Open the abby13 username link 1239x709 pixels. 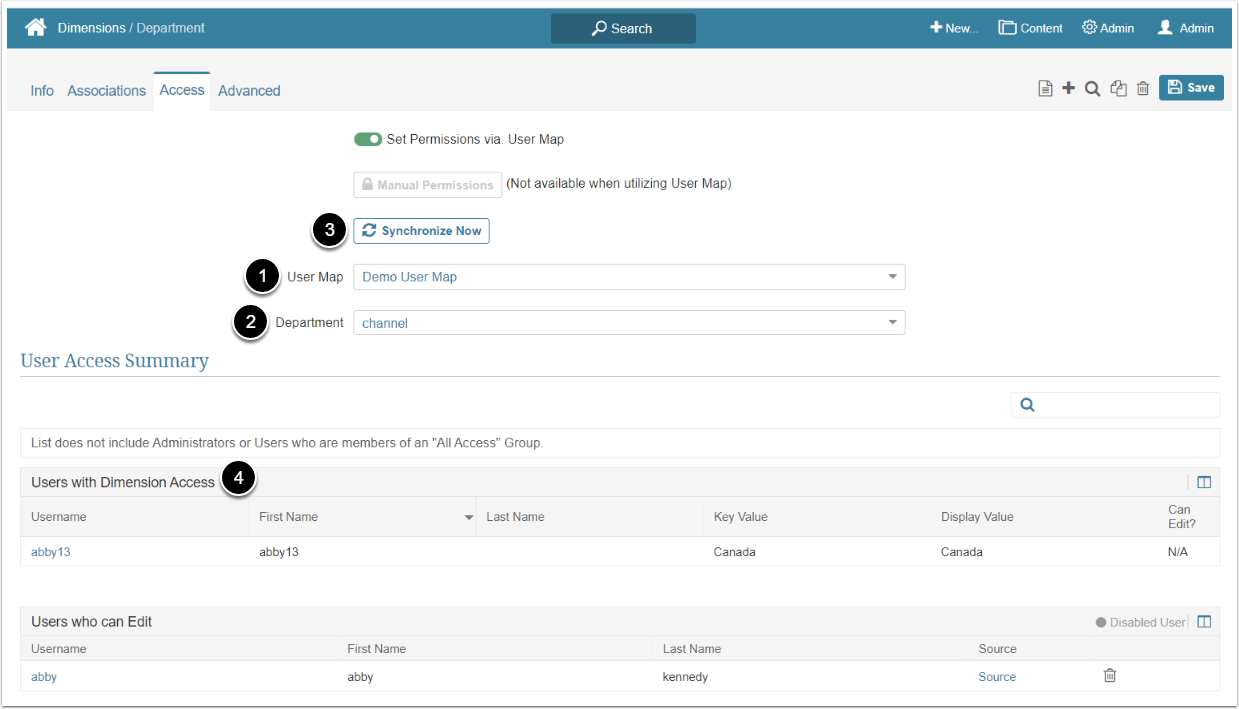pos(50,552)
